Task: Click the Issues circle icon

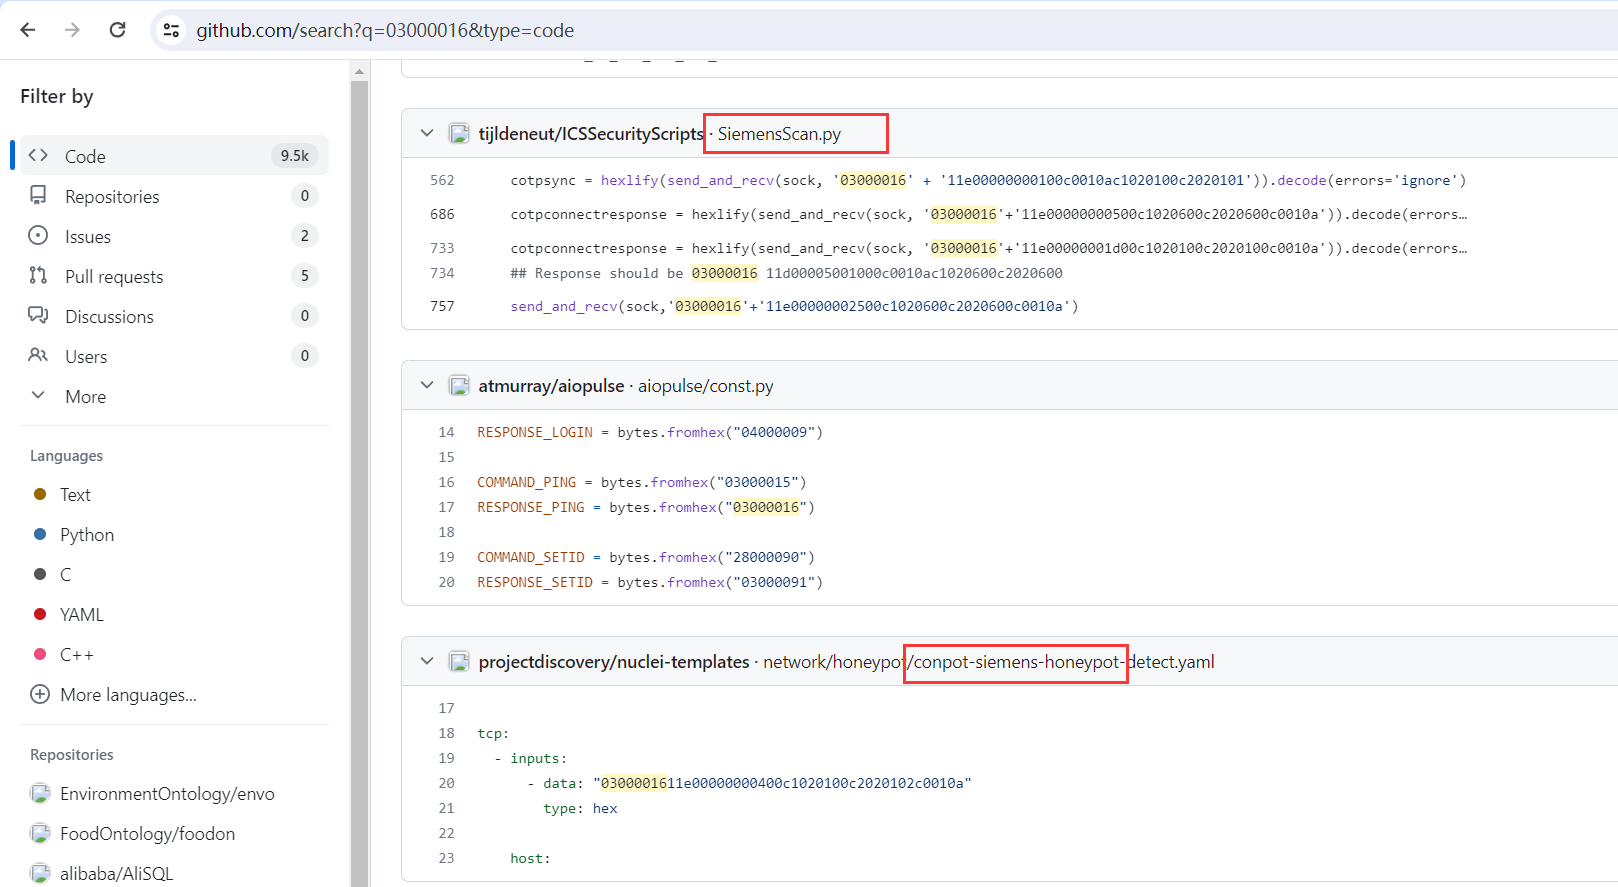Action: pyautogui.click(x=38, y=235)
